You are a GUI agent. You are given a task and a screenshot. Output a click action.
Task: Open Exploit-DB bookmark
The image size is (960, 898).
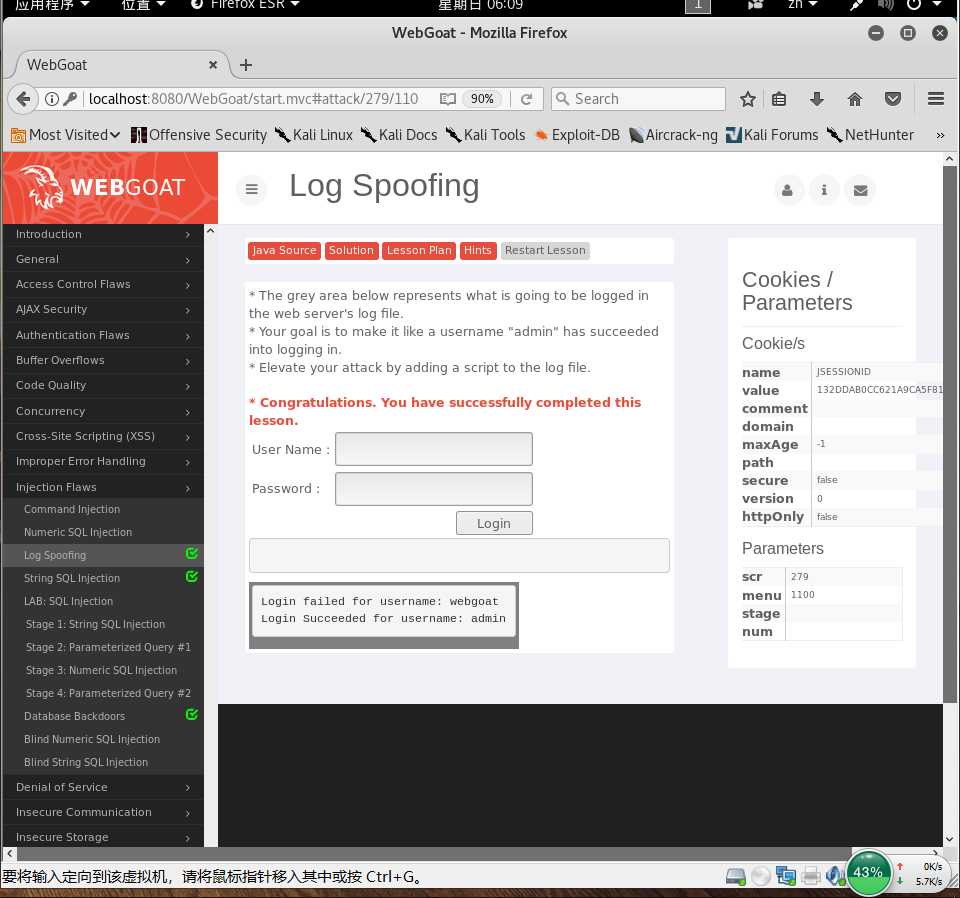pyautogui.click(x=577, y=135)
